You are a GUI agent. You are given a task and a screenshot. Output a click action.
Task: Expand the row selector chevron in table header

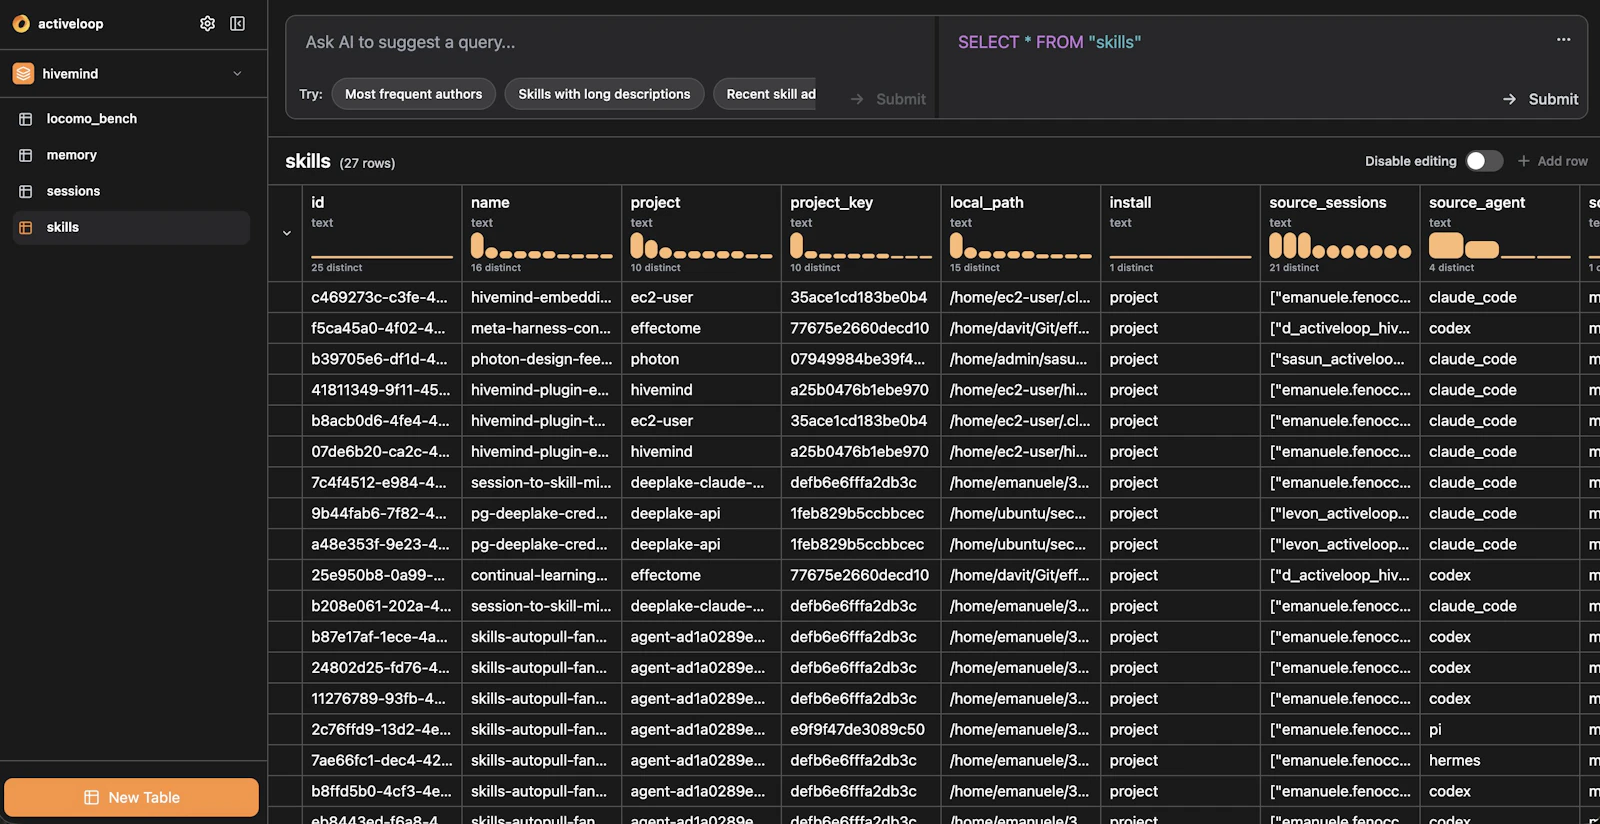pos(287,233)
